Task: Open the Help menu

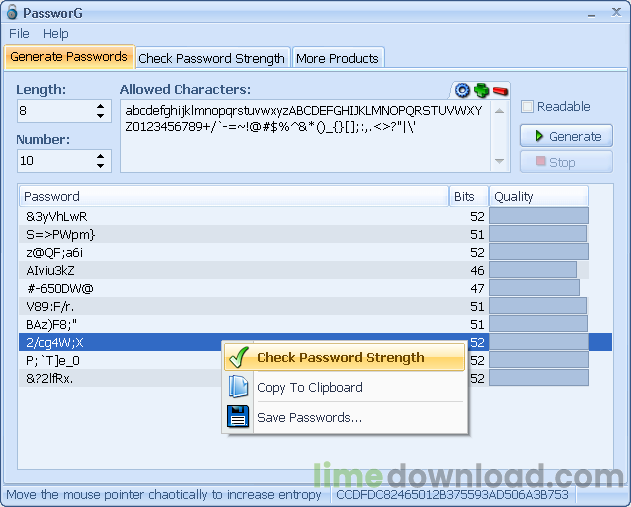Action: click(56, 33)
